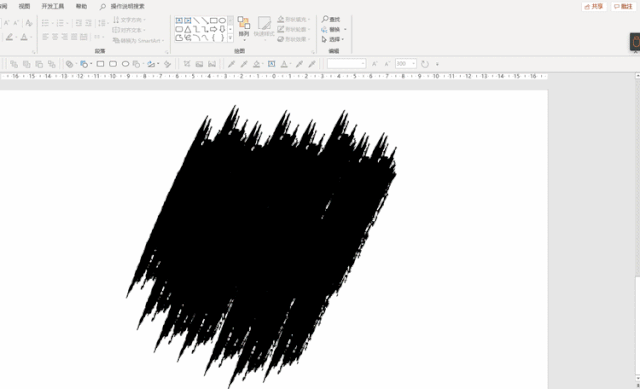The image size is (640, 389).
Task: Open line spacing dropdown
Action: pyautogui.click(x=103, y=23)
